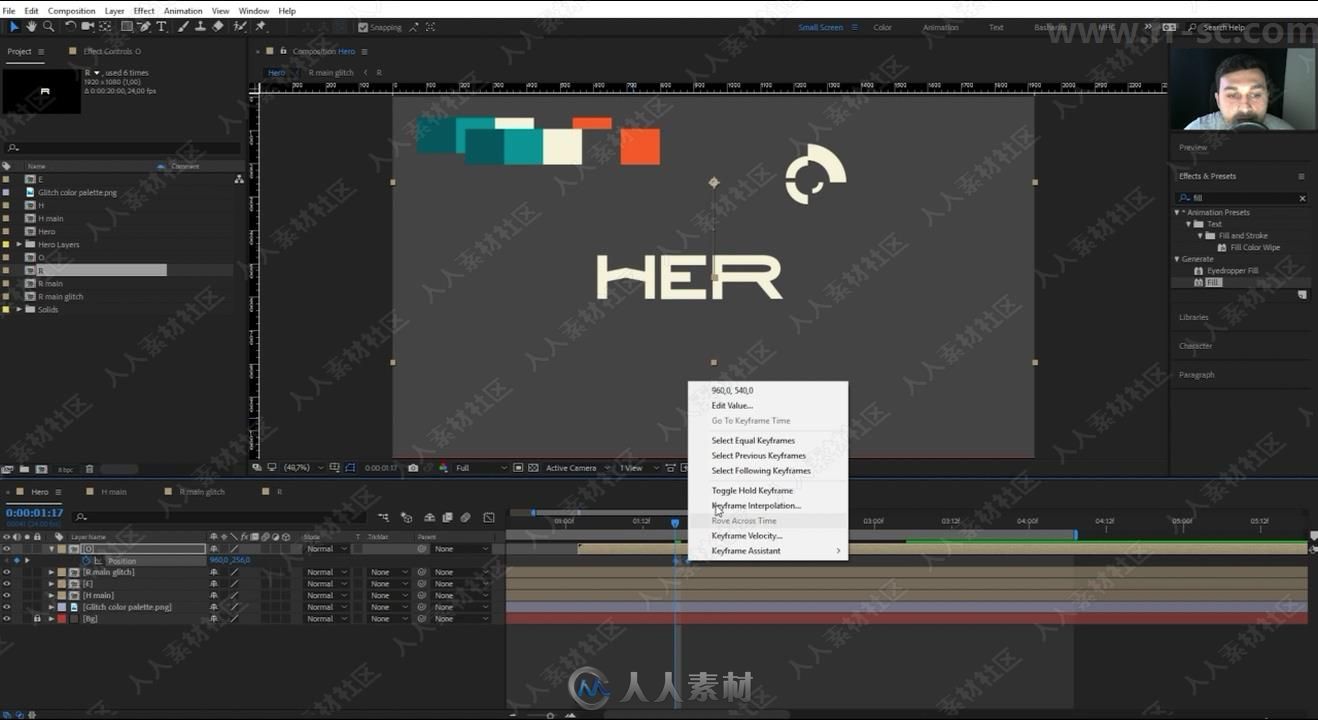Hide the Glitch color palette.png layer
This screenshot has height=720, width=1318.
click(x=6, y=607)
